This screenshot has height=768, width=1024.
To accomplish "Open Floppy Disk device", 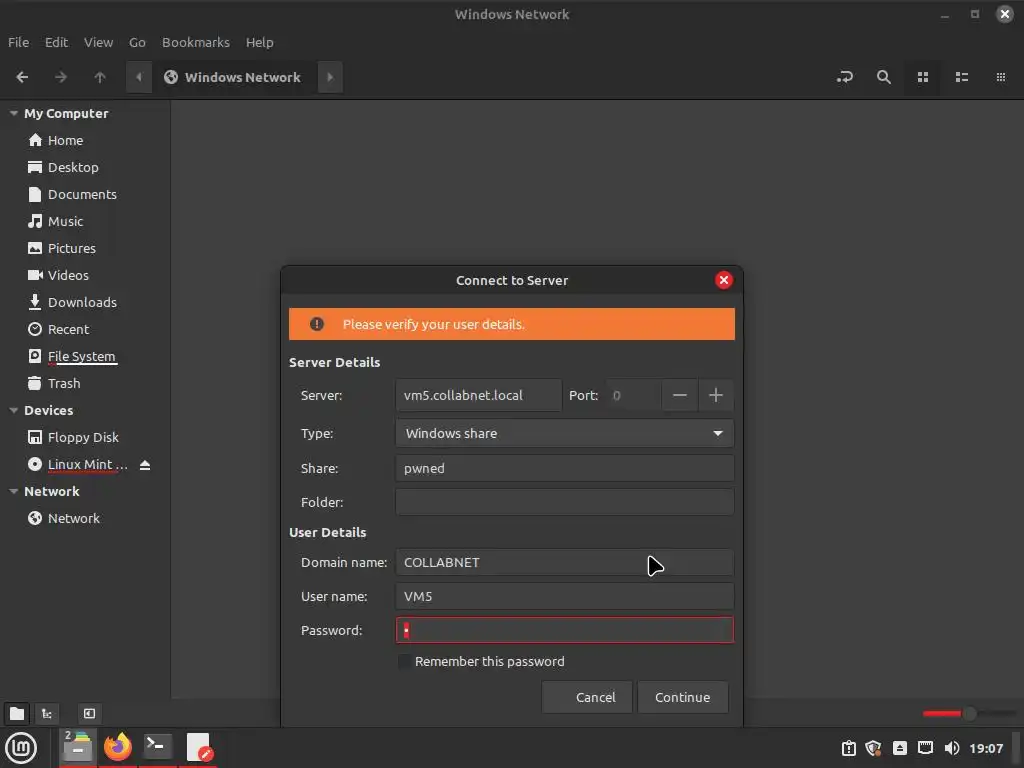I will (x=85, y=438).
